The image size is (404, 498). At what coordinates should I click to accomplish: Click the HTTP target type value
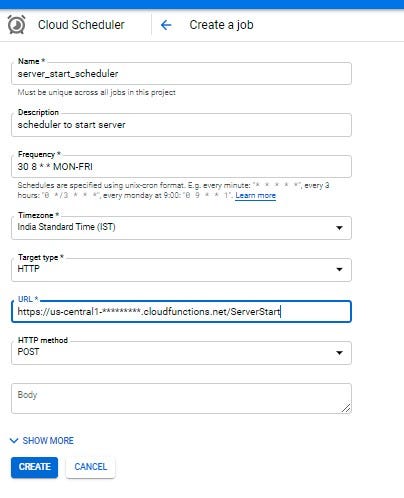(29, 269)
